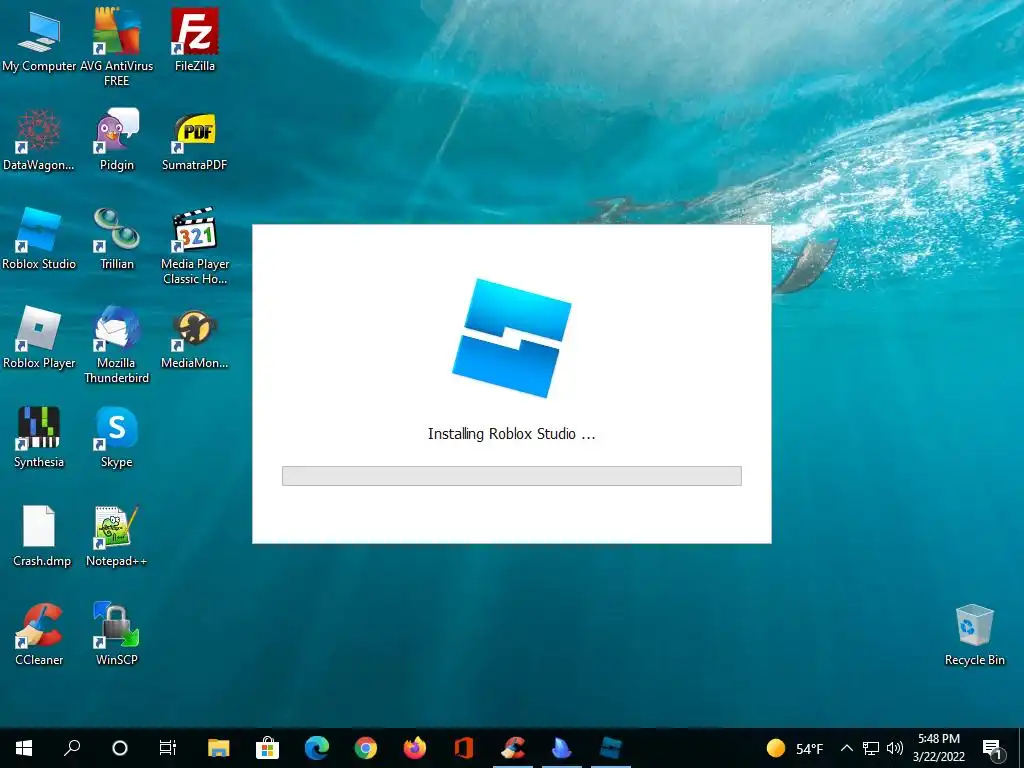Select the CCleaner desktop shortcut
Viewport: 1024px width, 768px height.
click(39, 634)
